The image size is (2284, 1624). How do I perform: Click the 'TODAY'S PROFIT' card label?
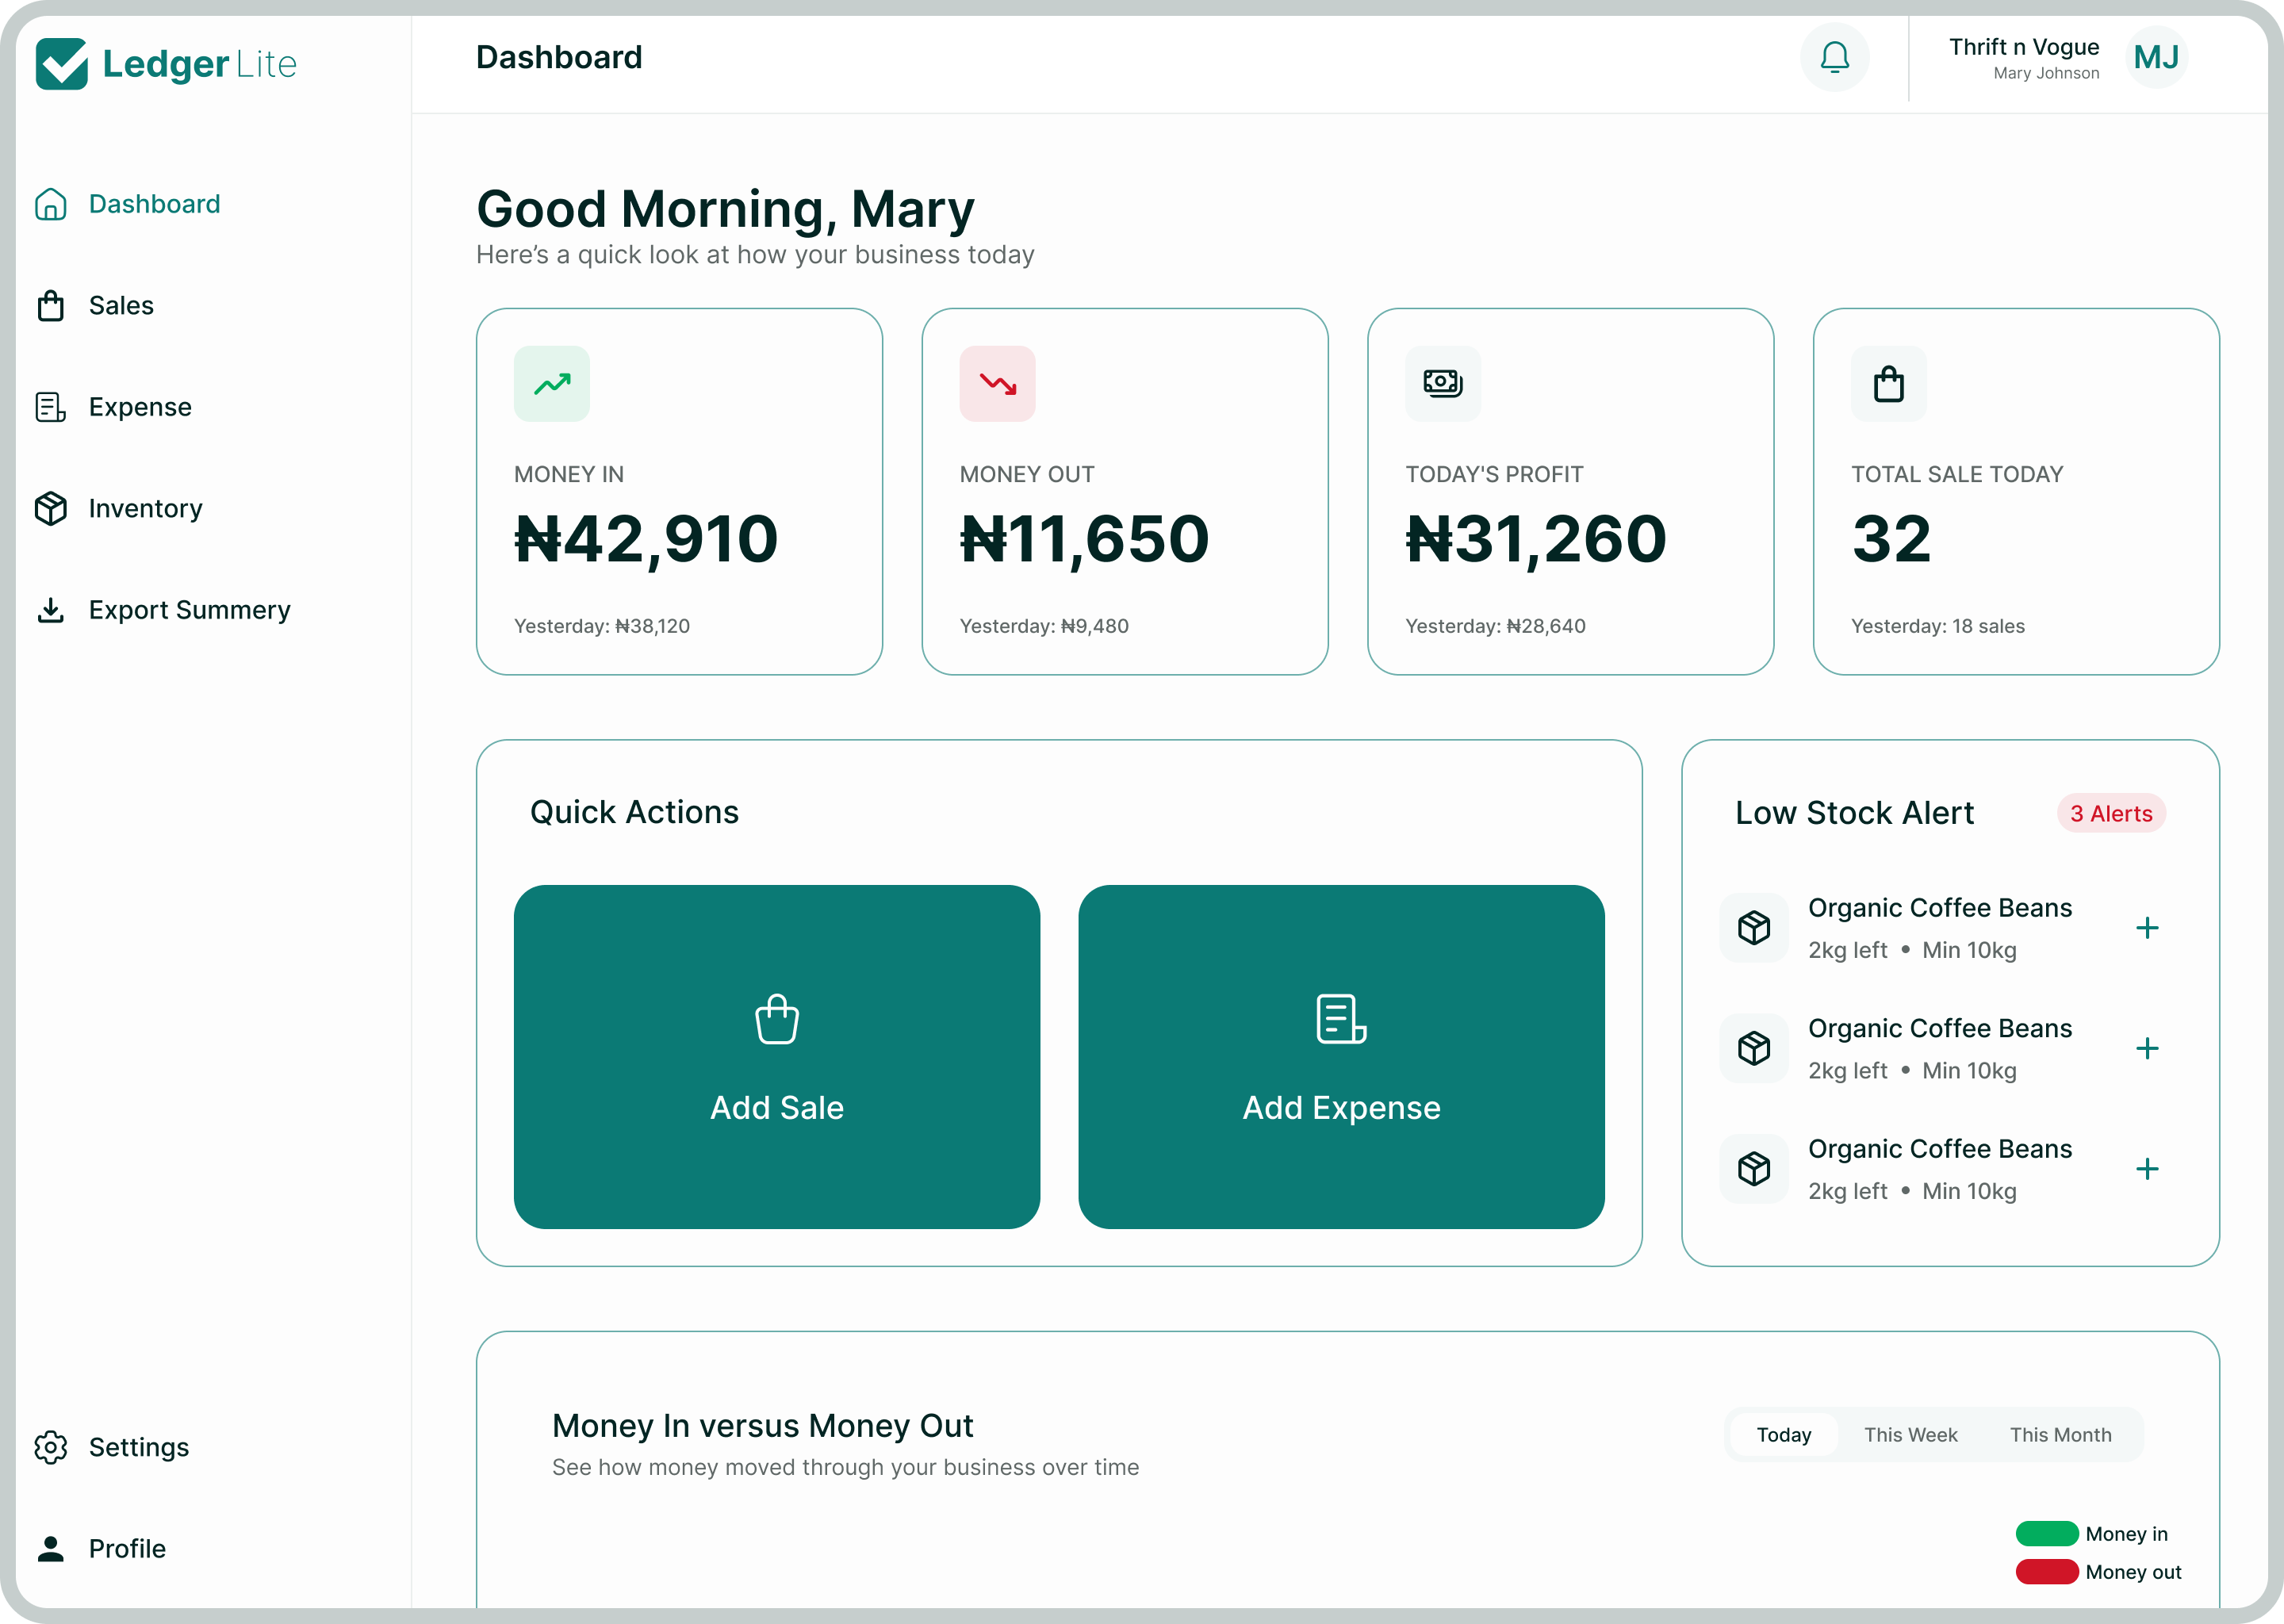pos(1494,474)
